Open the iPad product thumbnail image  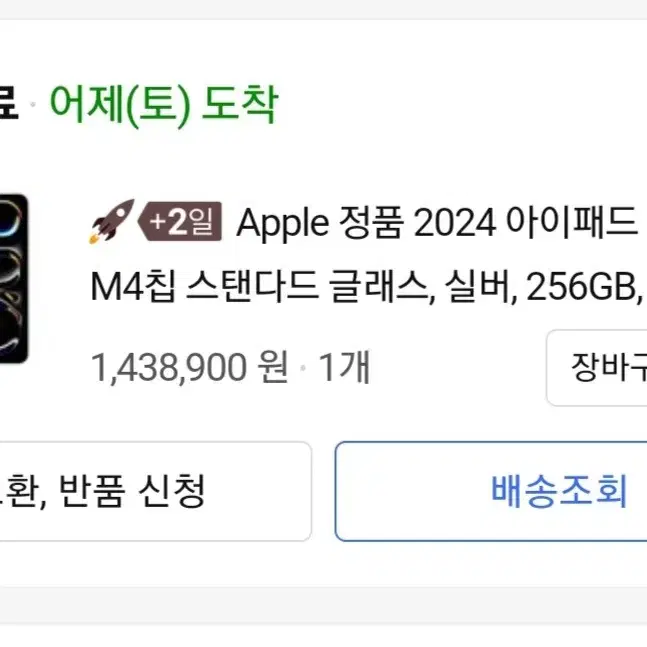point(14,279)
